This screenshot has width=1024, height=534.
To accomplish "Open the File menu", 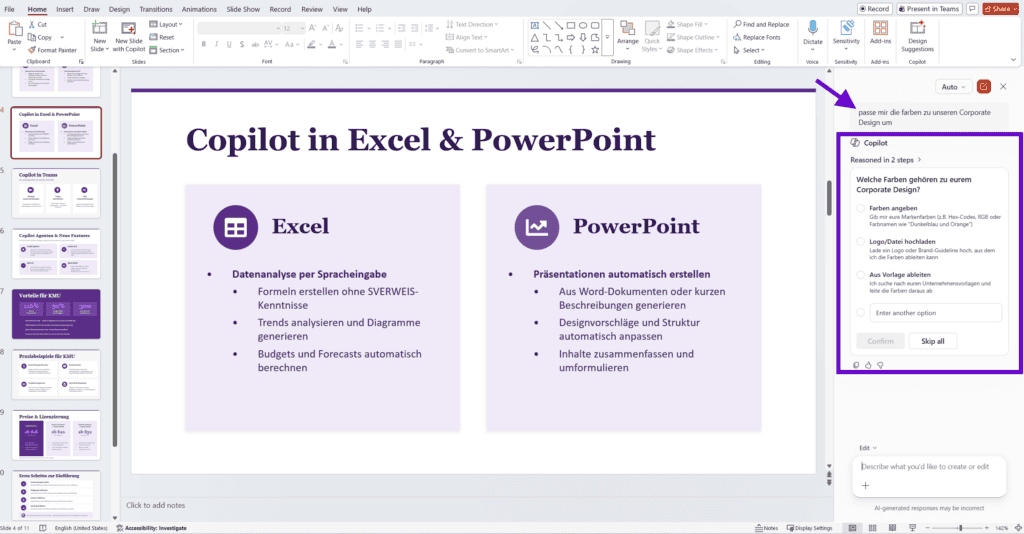I will coord(9,9).
